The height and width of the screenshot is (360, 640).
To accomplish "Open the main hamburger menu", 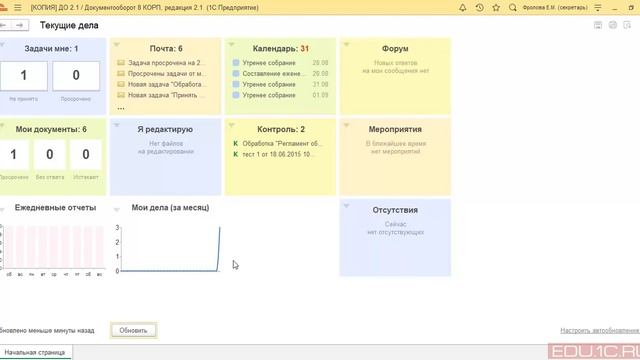I will (x=18, y=7).
